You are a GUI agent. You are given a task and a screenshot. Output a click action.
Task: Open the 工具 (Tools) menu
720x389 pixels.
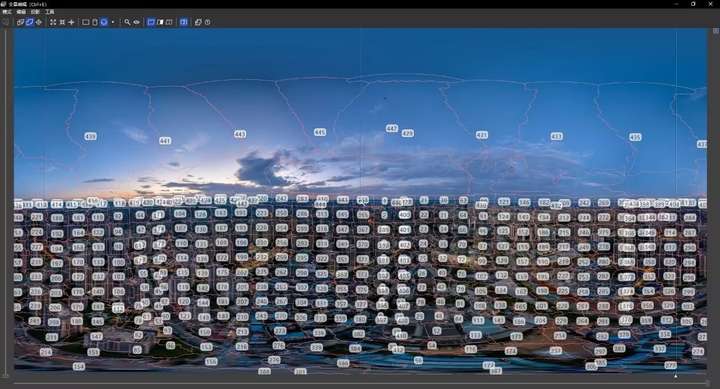pos(50,11)
